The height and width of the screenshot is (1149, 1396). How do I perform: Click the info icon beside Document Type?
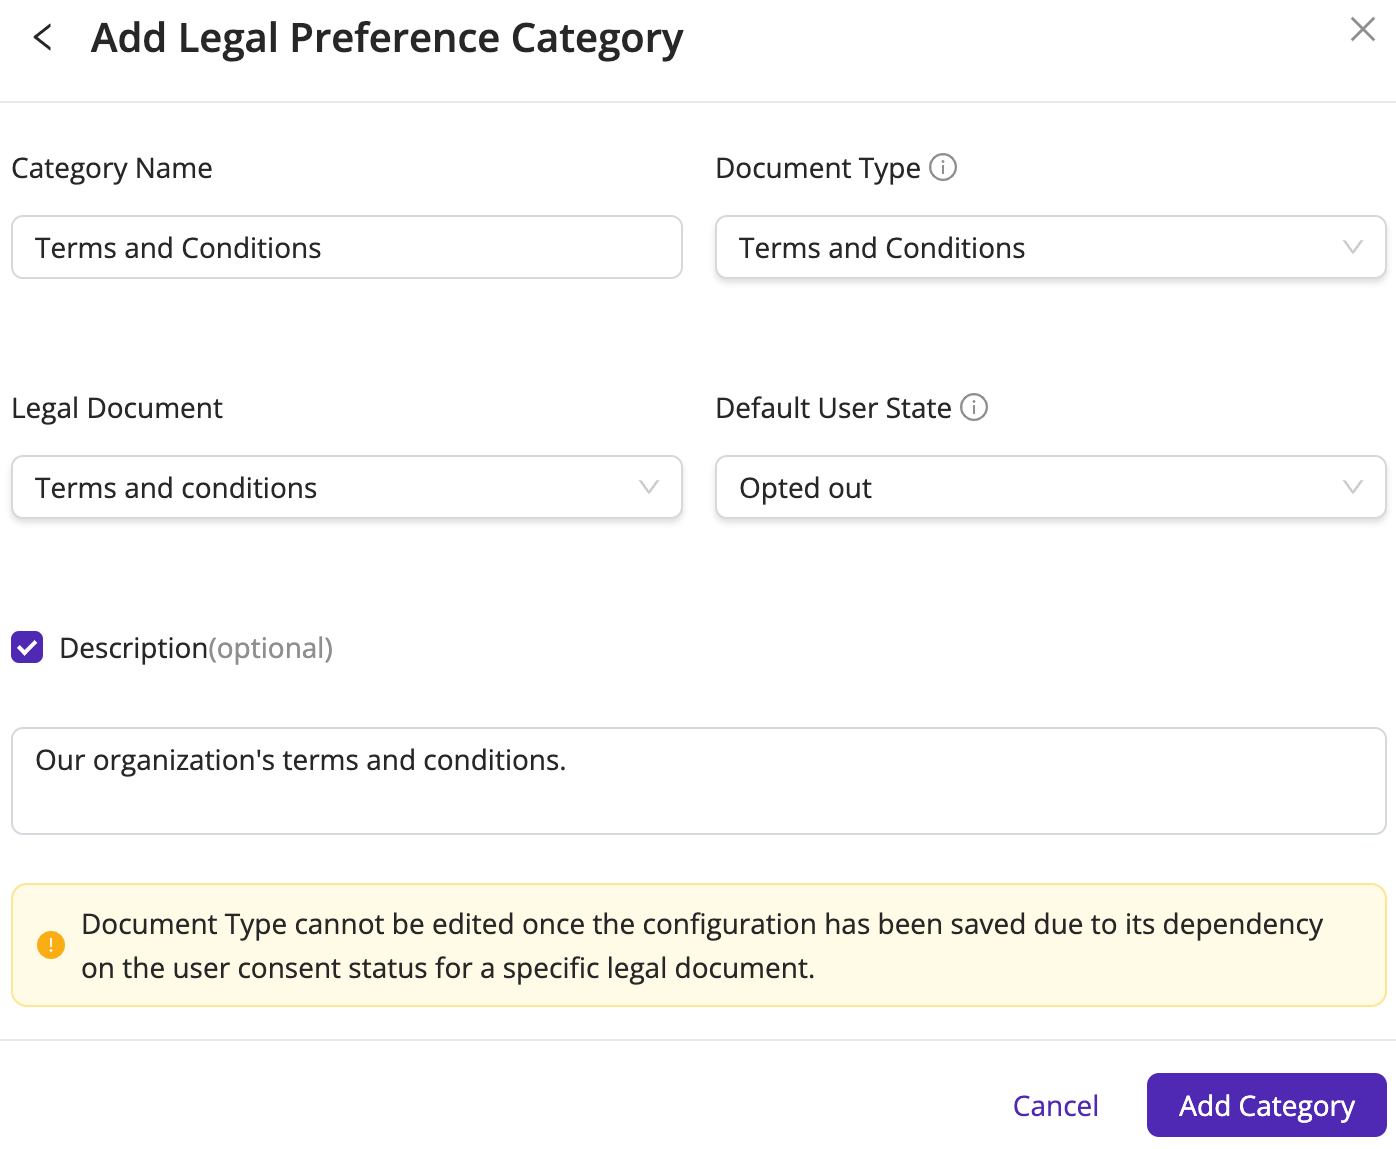[x=942, y=167]
